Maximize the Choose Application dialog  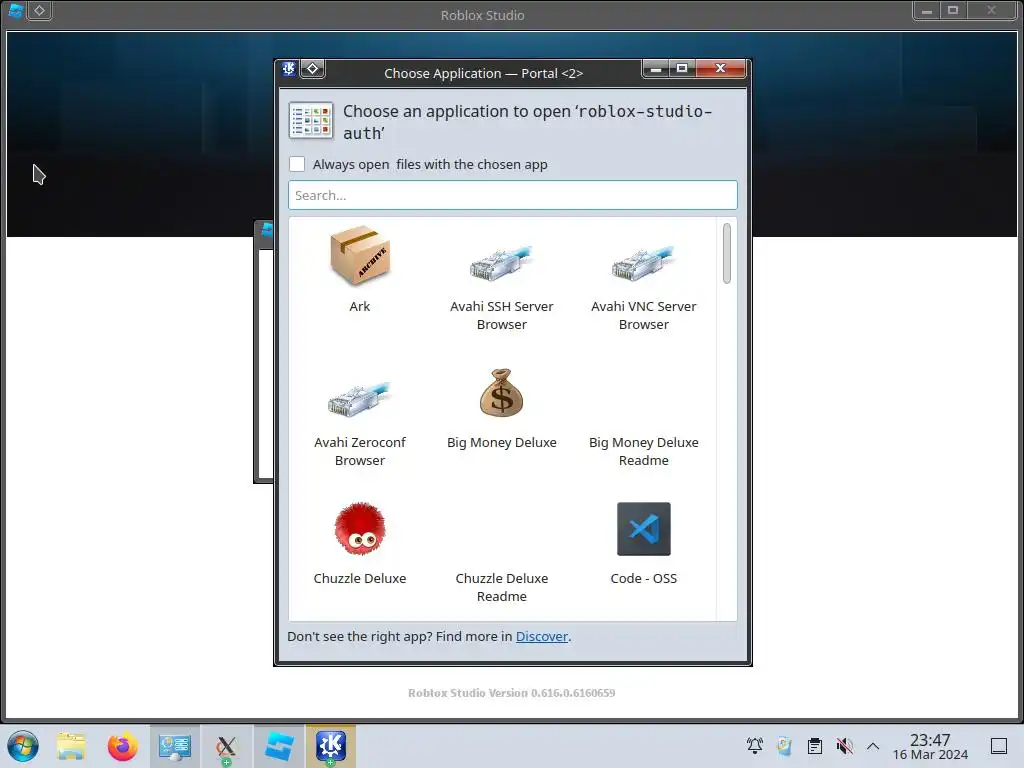pyautogui.click(x=682, y=68)
